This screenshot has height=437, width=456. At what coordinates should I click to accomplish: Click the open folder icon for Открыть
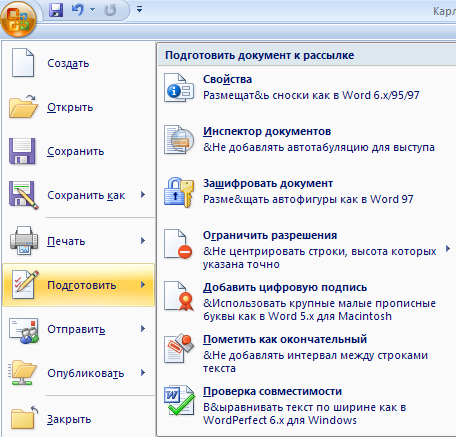coord(23,107)
